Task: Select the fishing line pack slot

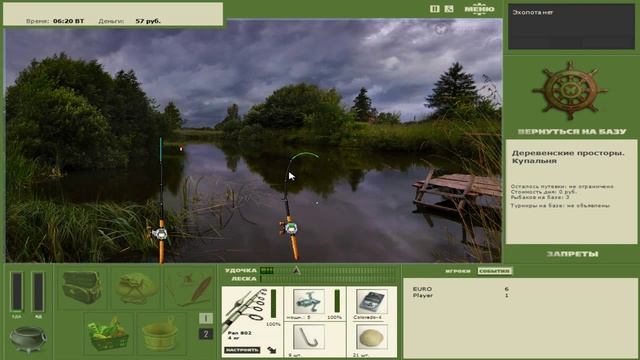Action: click(x=371, y=301)
